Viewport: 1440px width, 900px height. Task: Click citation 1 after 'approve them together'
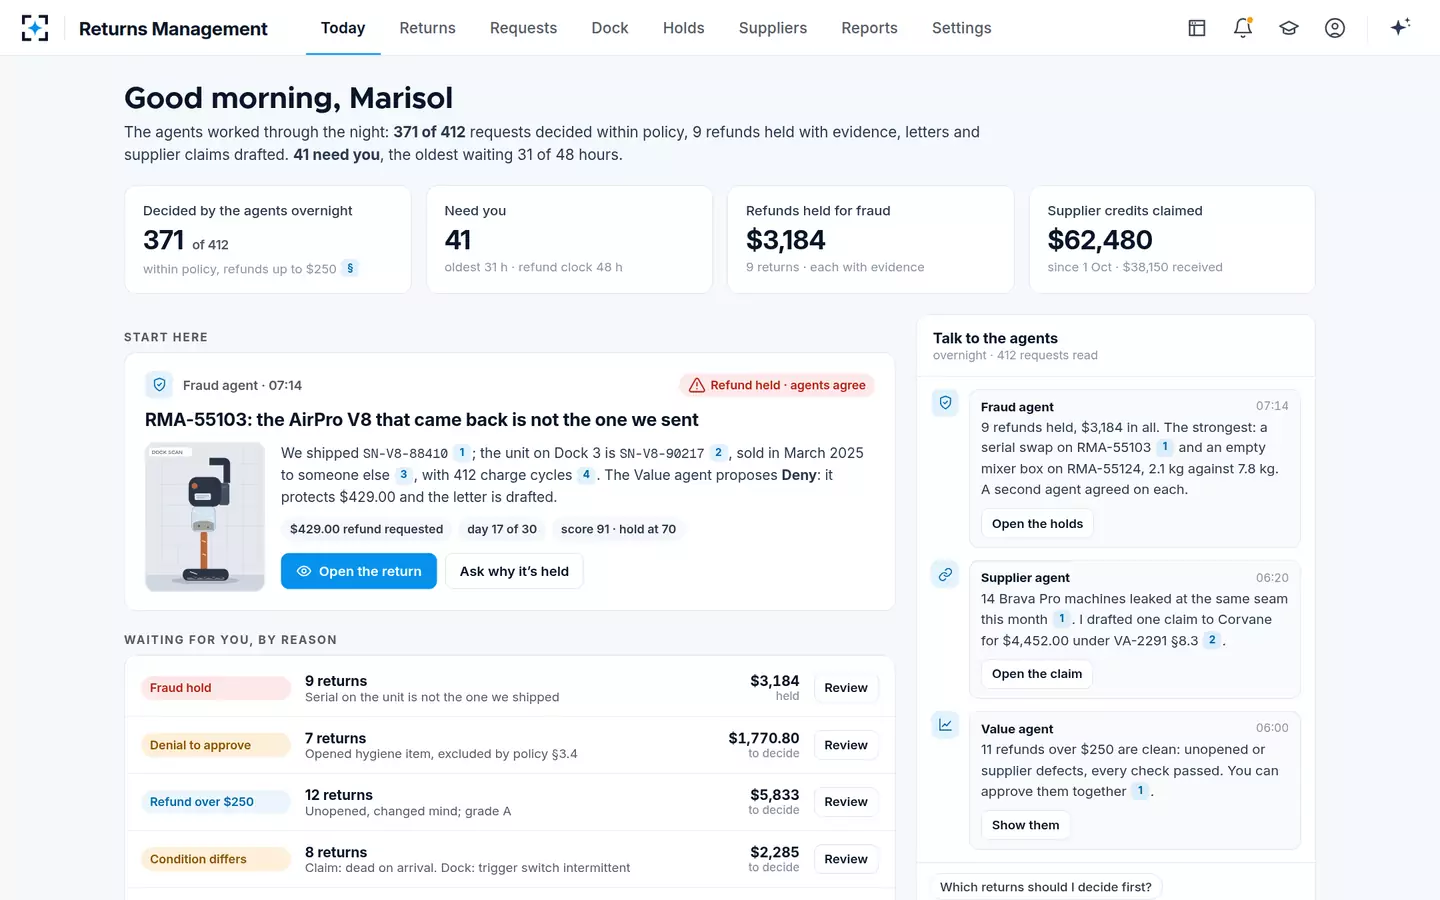1140,791
